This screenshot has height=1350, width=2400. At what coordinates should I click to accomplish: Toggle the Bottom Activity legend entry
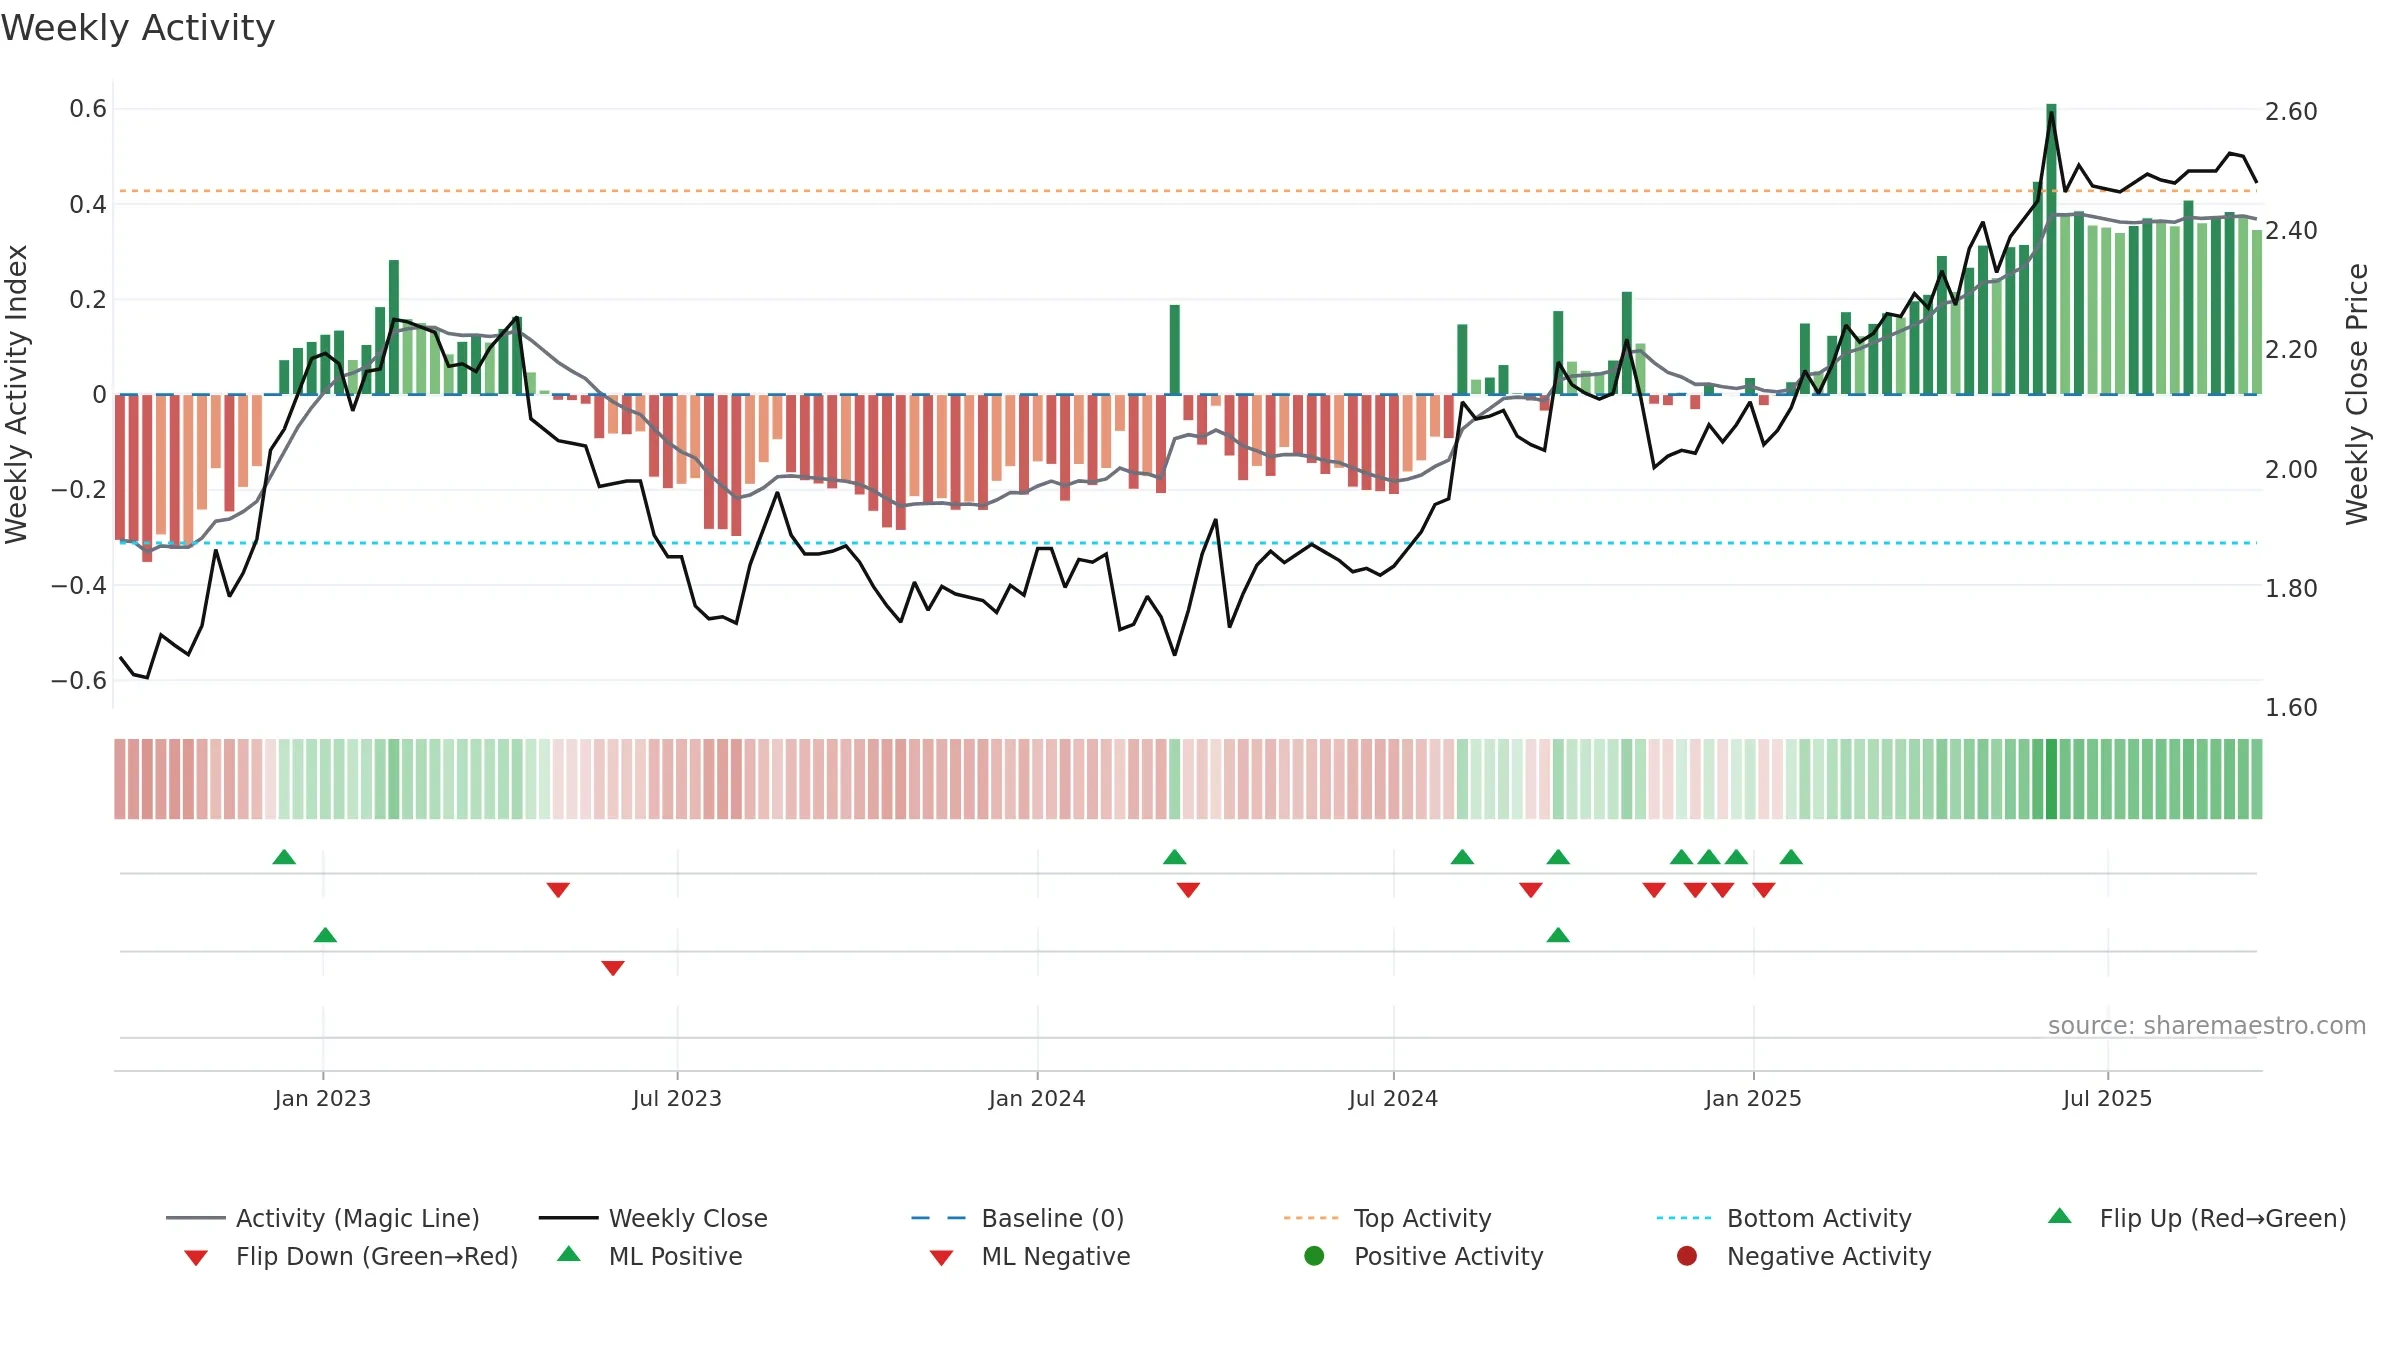click(1784, 1218)
